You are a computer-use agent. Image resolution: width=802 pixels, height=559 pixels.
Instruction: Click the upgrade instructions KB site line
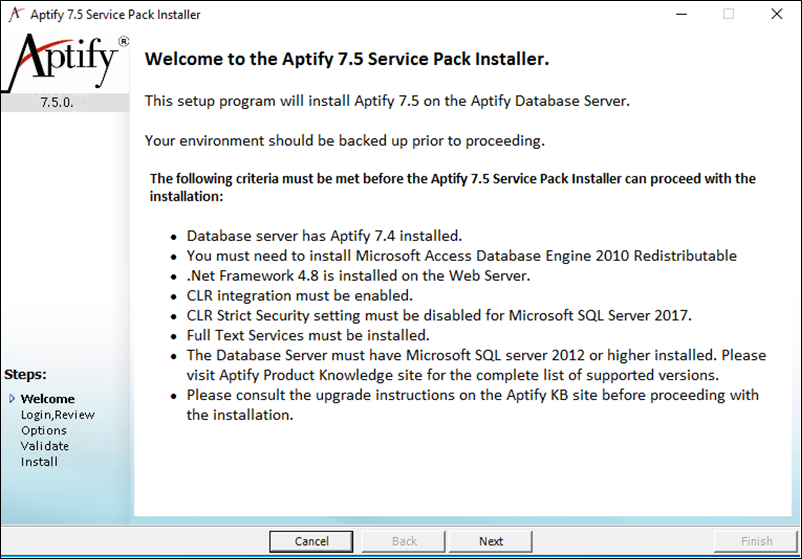tap(473, 405)
